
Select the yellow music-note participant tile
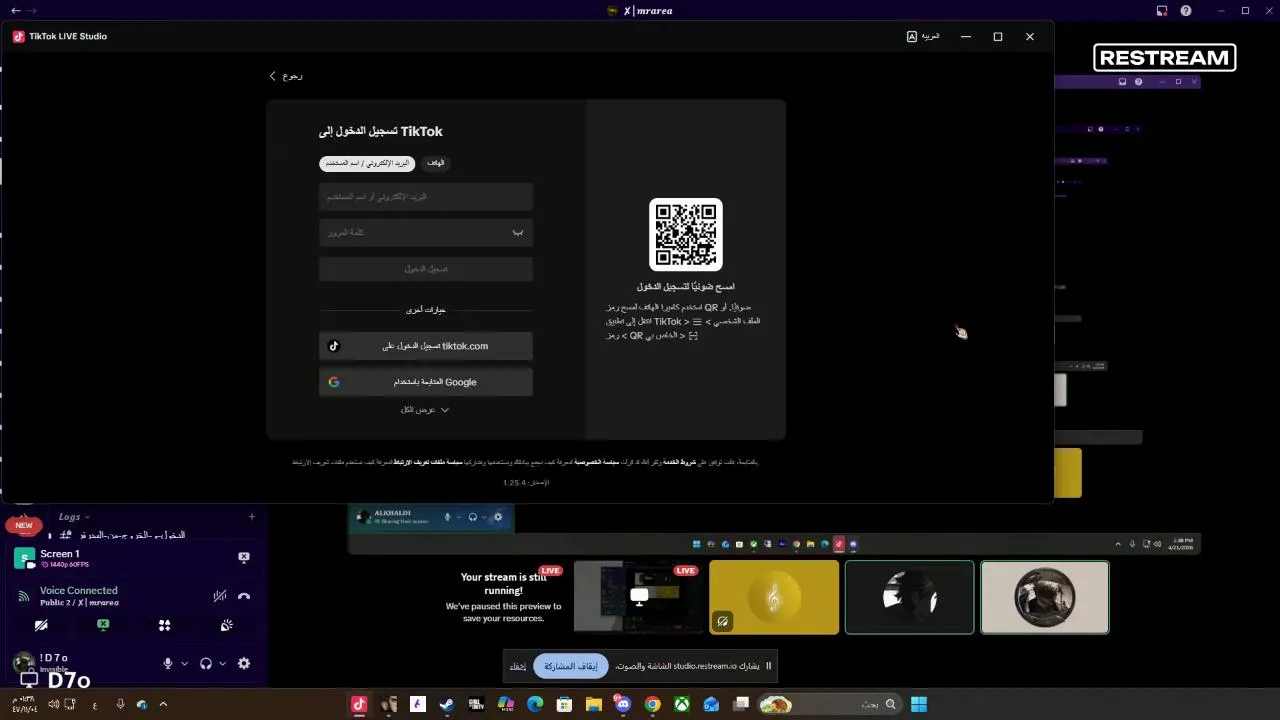click(x=774, y=597)
